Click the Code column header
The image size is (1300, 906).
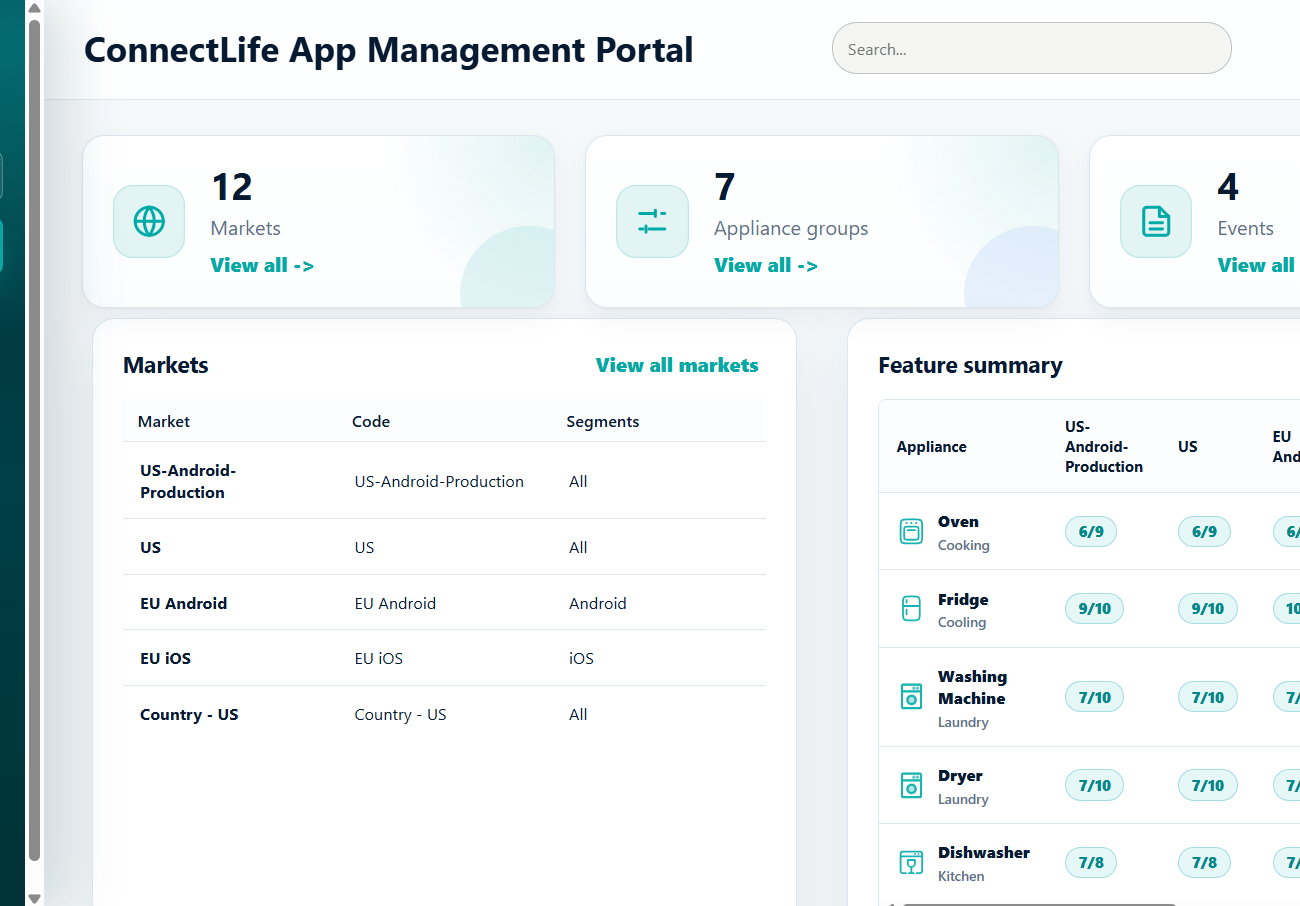(x=371, y=421)
